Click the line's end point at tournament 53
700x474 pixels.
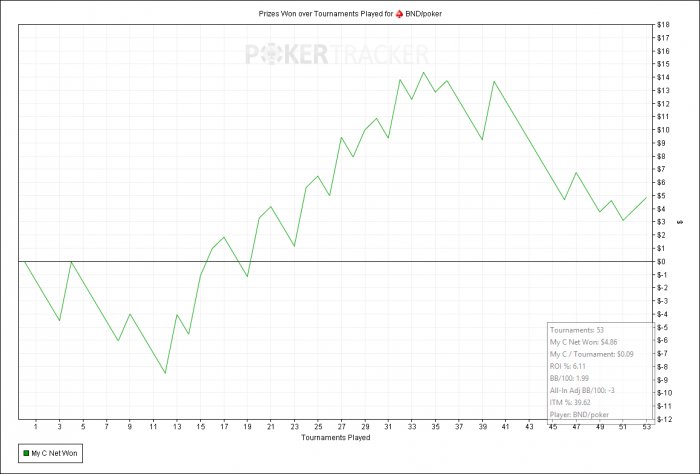click(646, 198)
